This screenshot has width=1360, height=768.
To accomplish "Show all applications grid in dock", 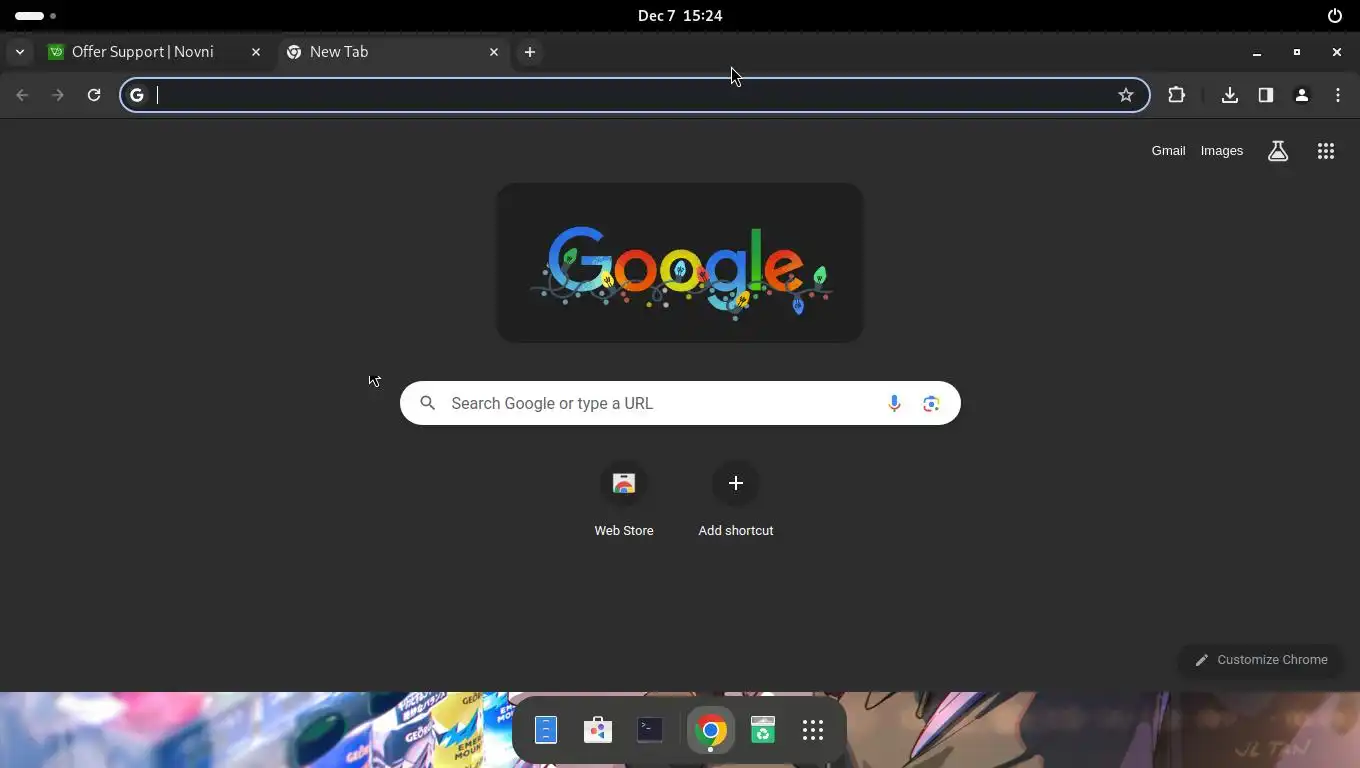I will pyautogui.click(x=813, y=731).
